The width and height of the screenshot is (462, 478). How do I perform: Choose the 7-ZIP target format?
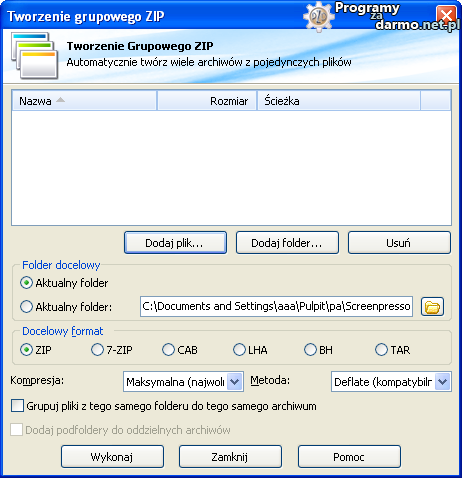[x=97, y=350]
